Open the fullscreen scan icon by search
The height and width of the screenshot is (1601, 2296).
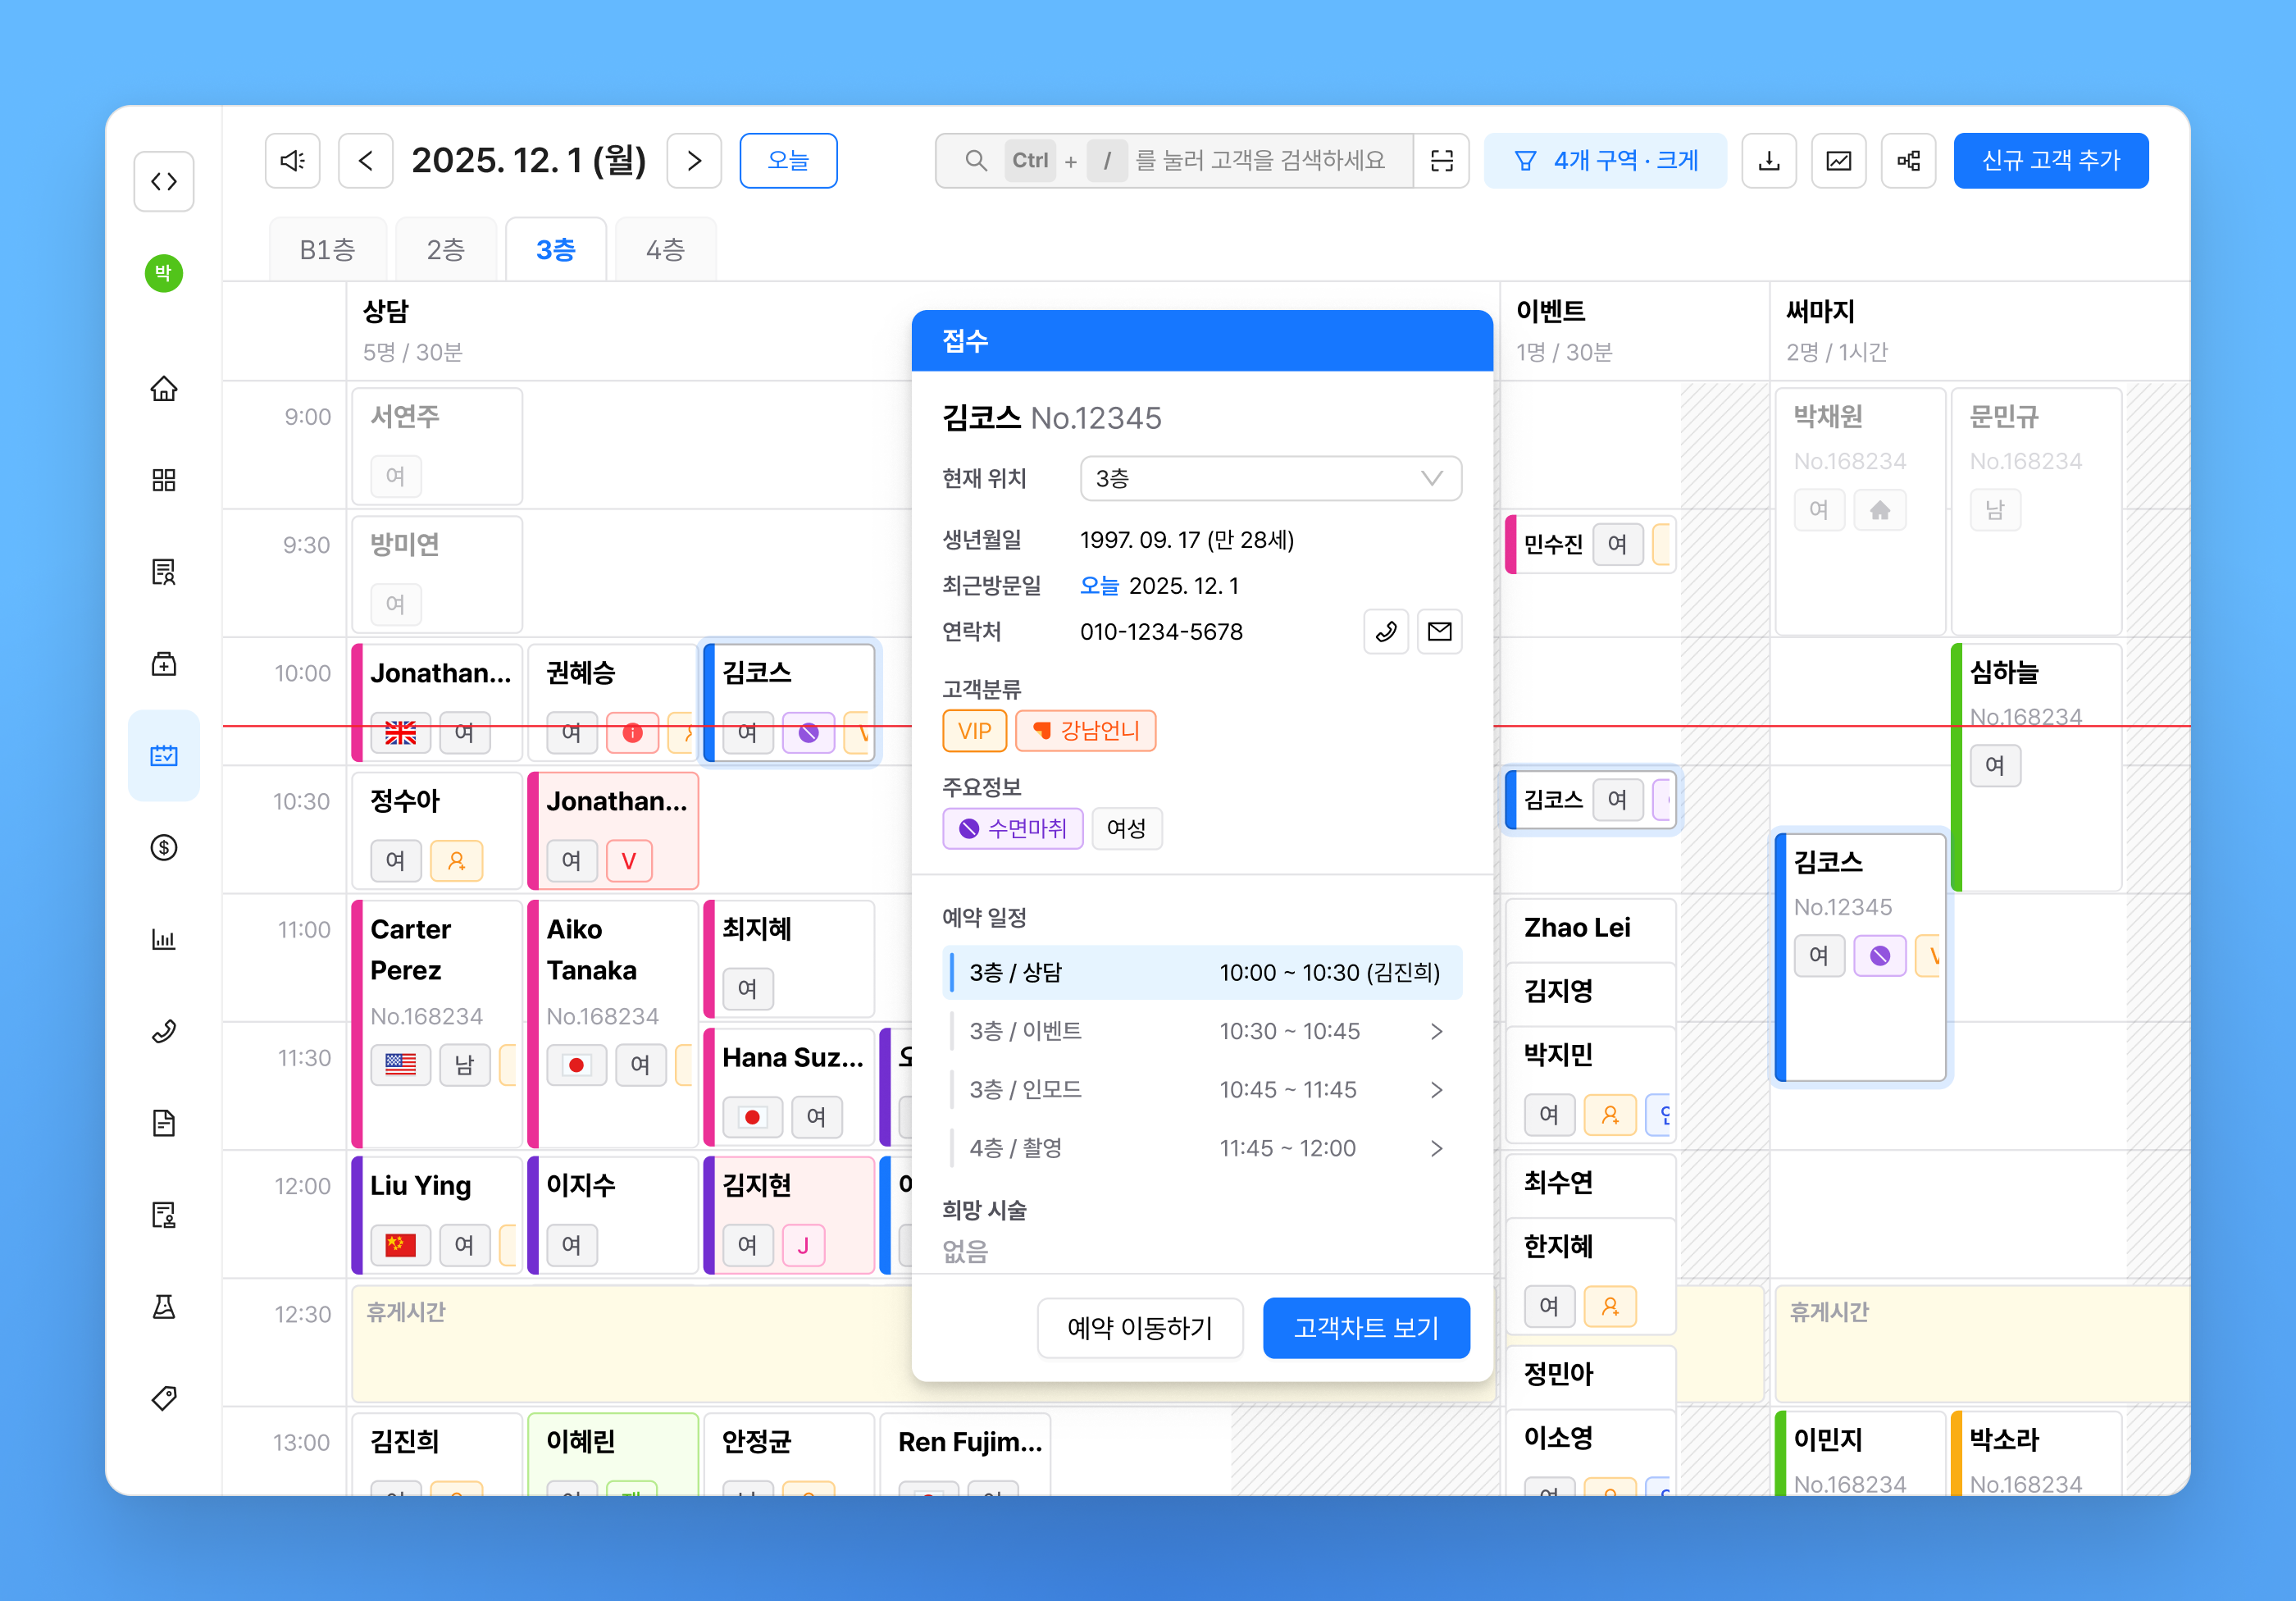click(1441, 160)
